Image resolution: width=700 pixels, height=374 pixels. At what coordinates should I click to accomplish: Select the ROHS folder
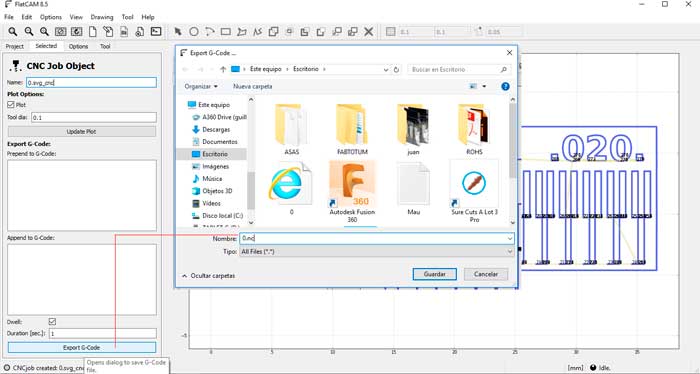[x=474, y=130]
